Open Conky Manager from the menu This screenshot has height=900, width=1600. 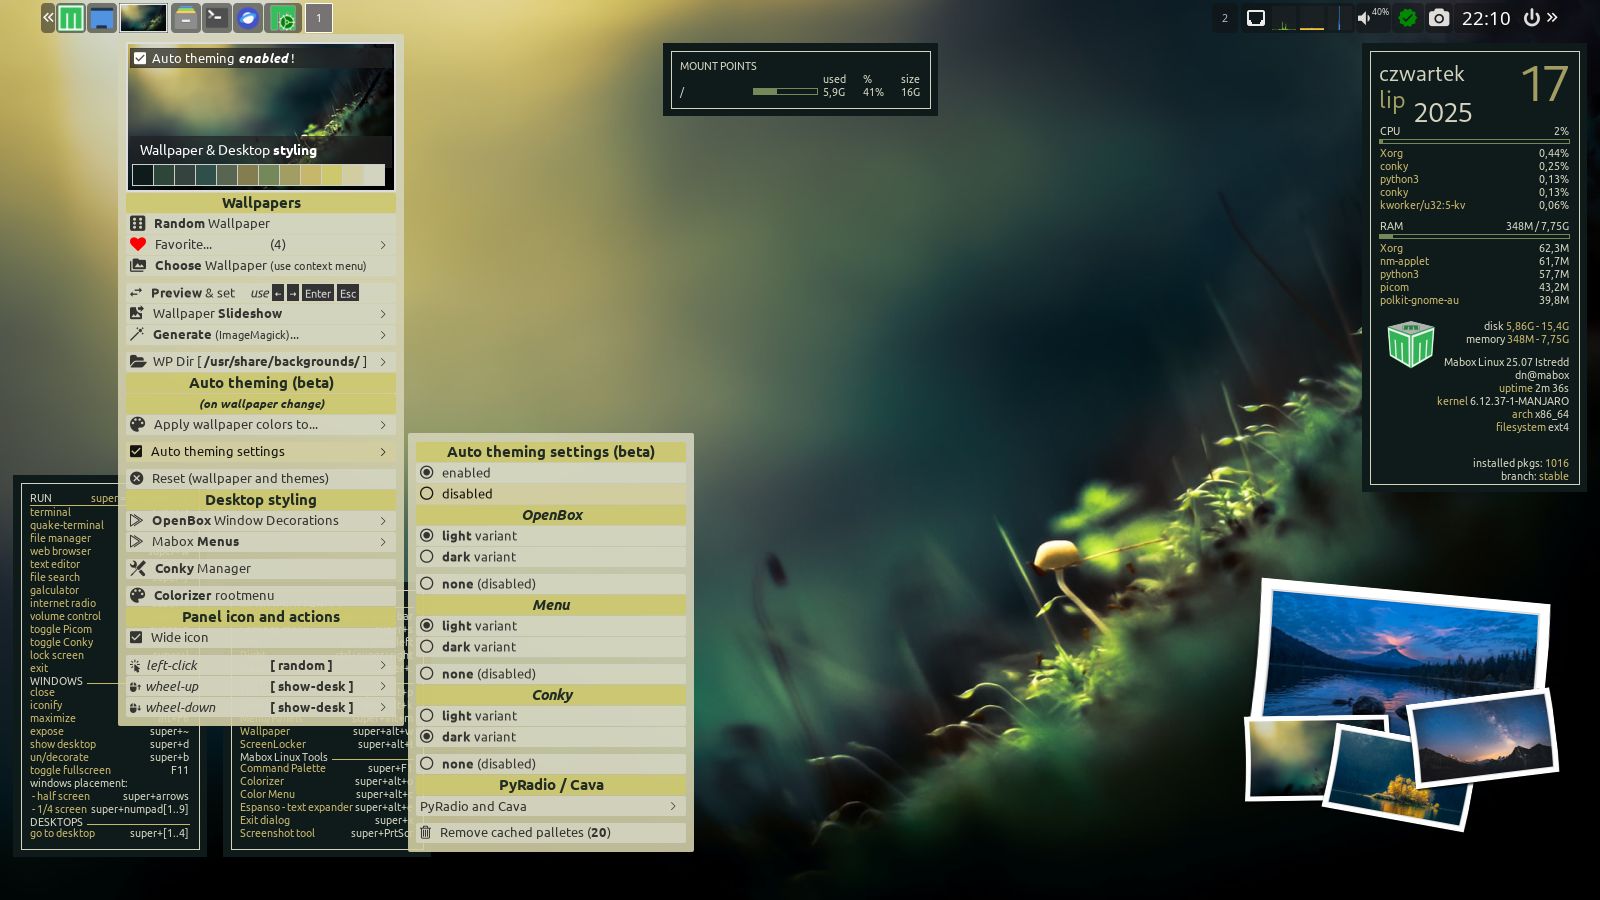tap(203, 569)
